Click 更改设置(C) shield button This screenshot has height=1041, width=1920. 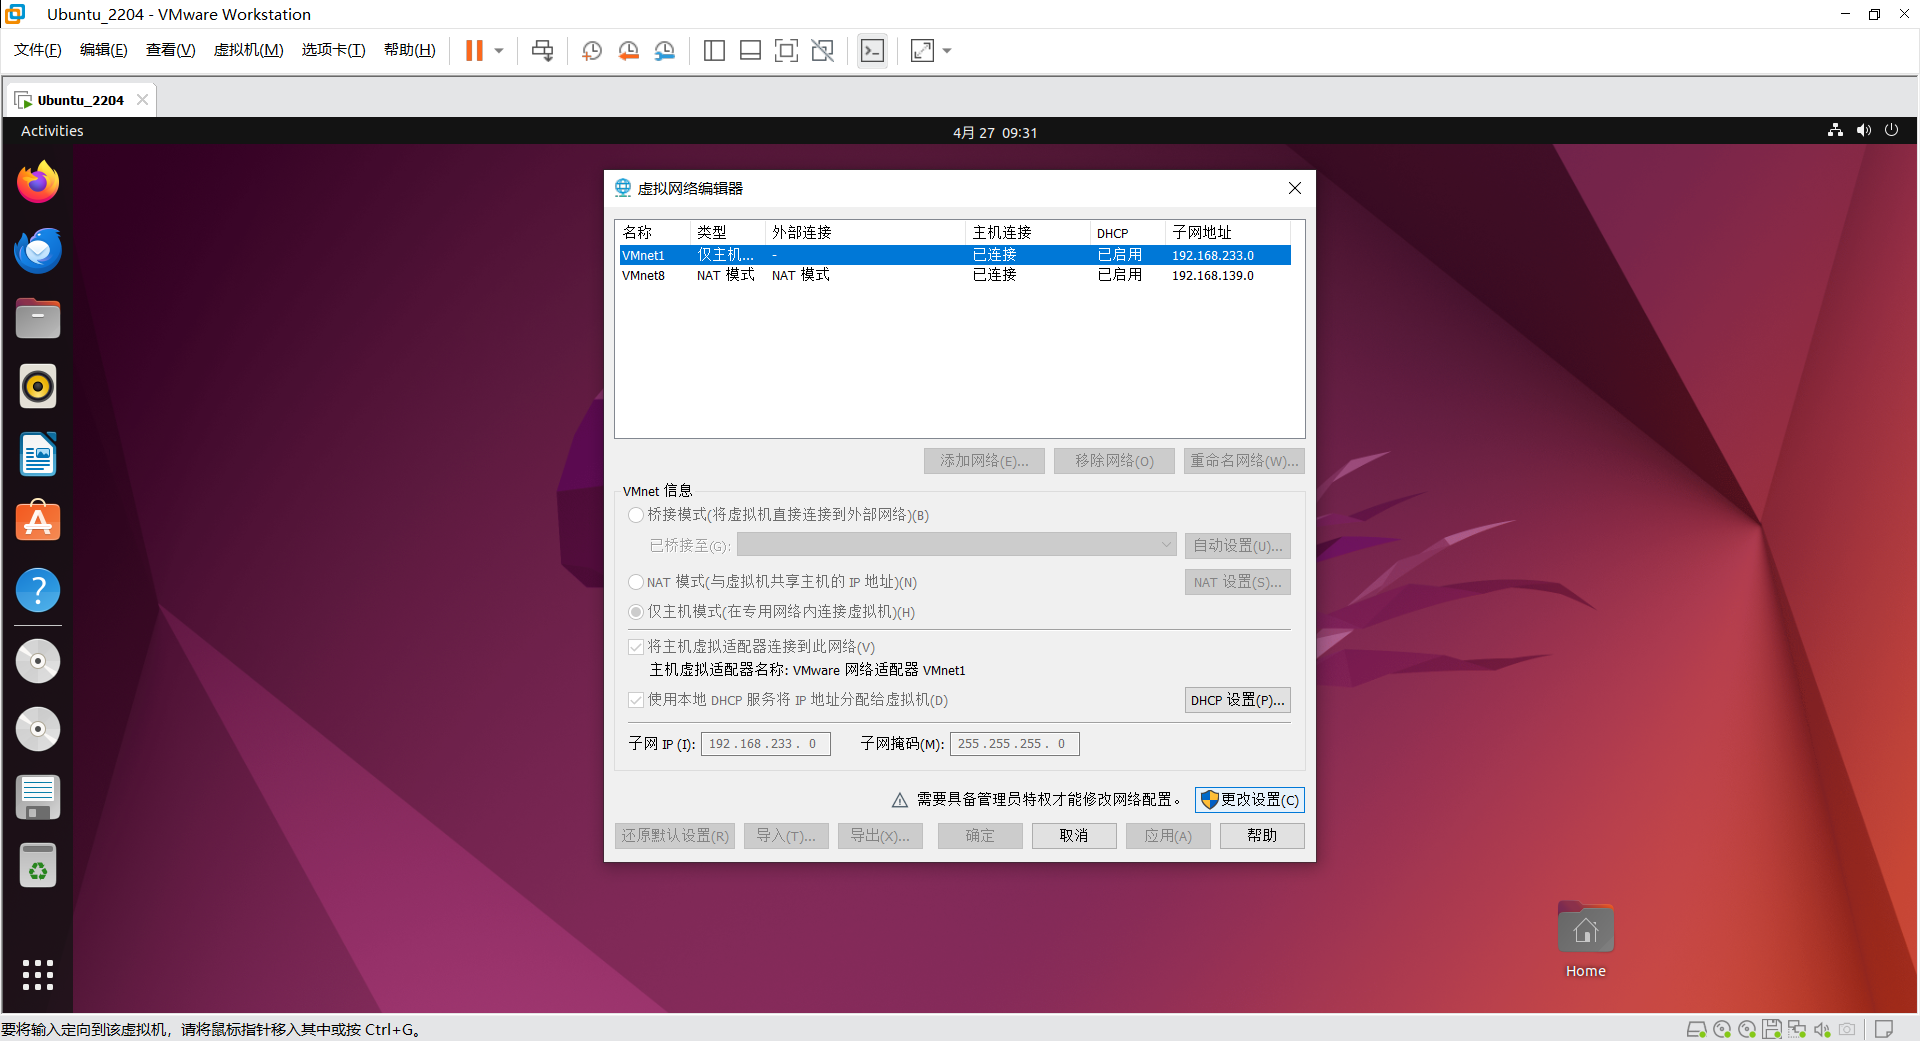(x=1250, y=800)
